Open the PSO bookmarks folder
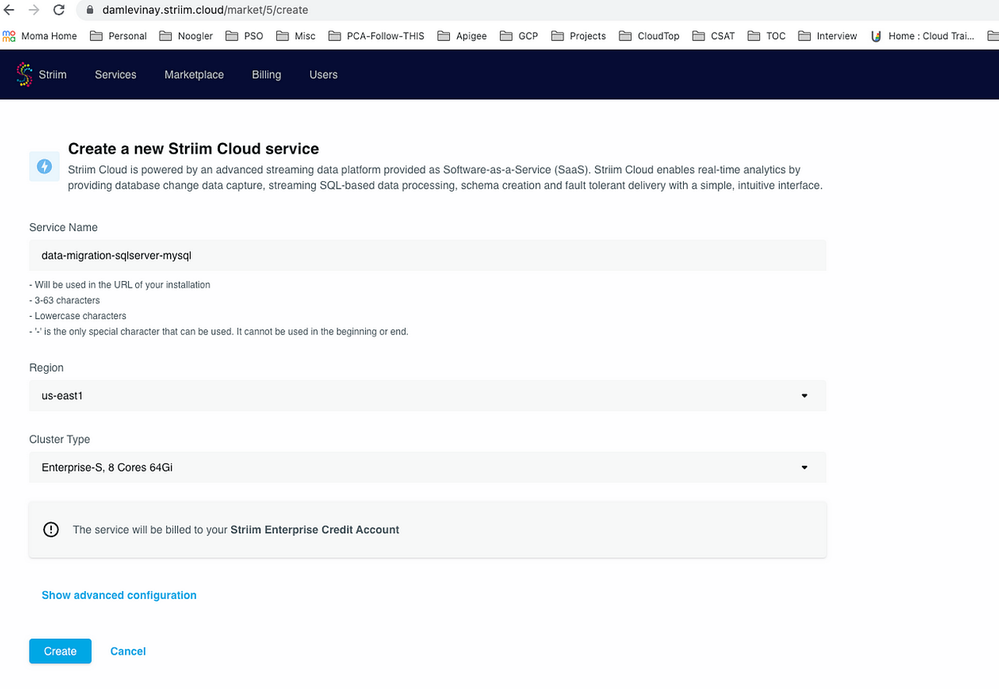This screenshot has height=689, width=999. (x=245, y=36)
